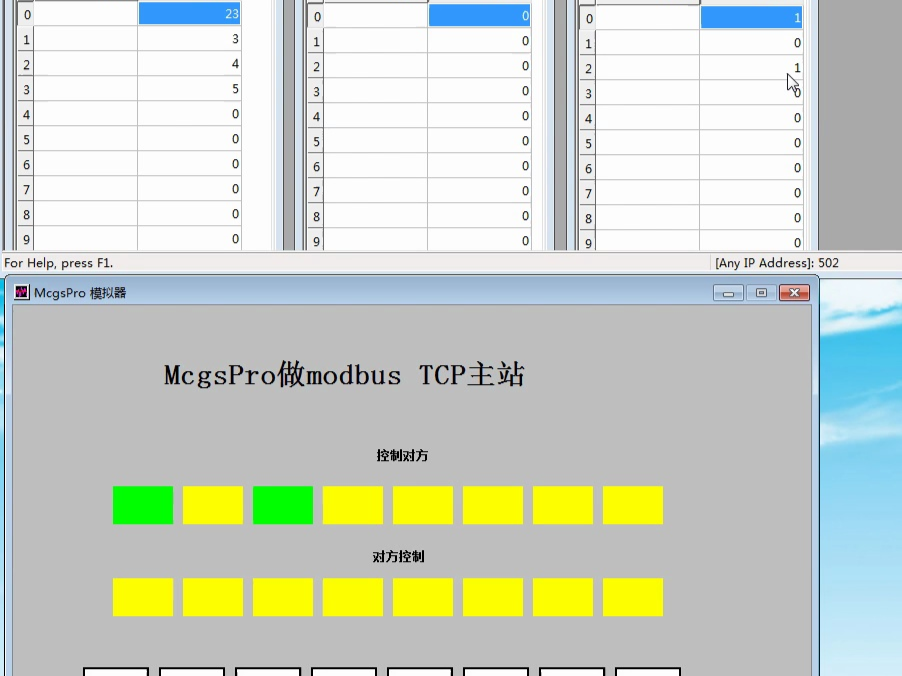Click the '[Any IP Address]: 502' status entry
Viewport: 902px width, 676px height.
pos(777,263)
